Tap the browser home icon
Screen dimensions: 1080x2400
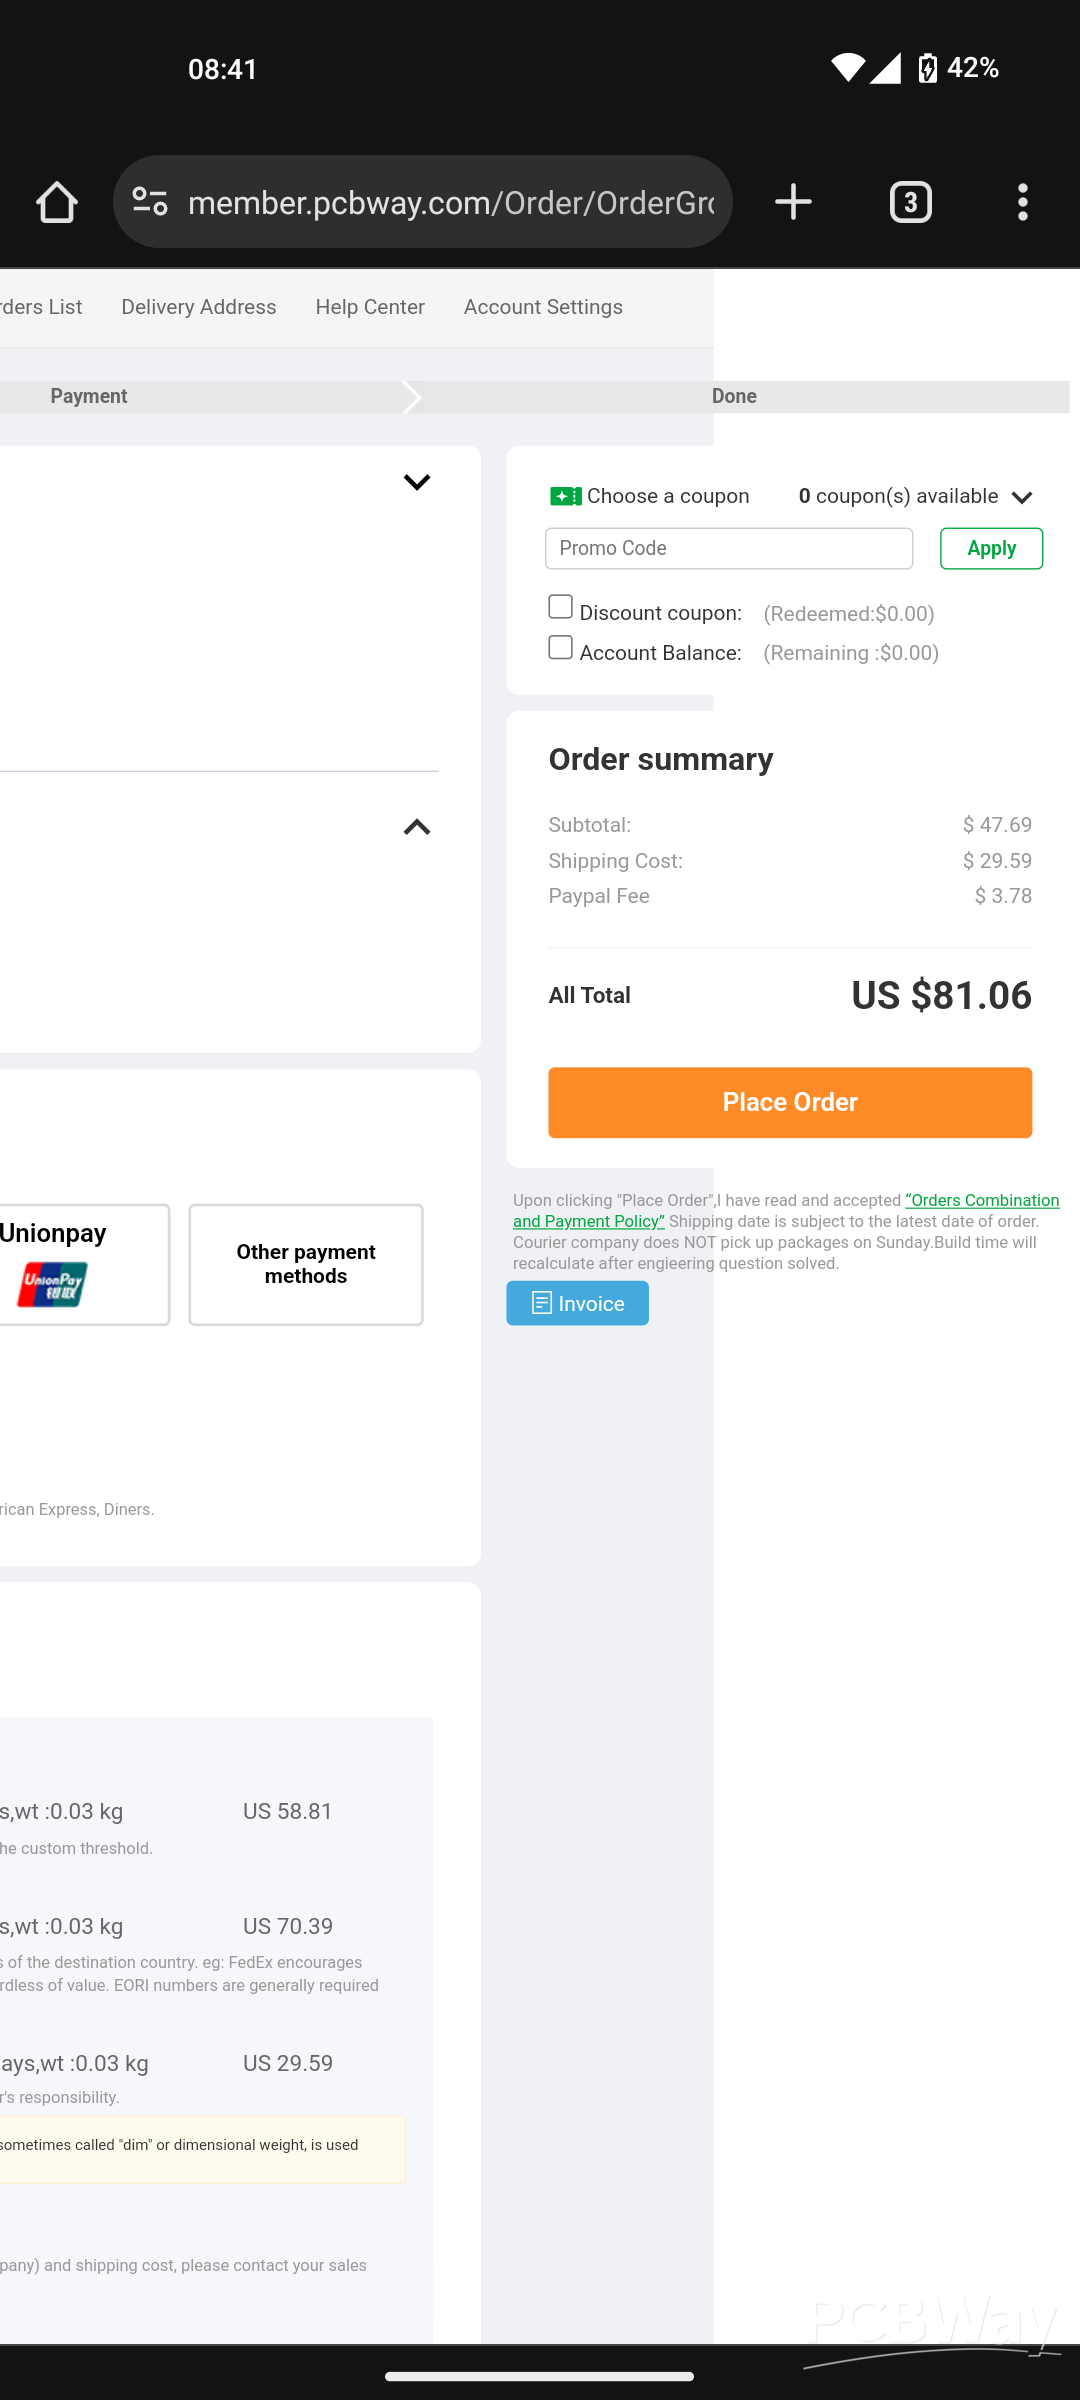[57, 202]
